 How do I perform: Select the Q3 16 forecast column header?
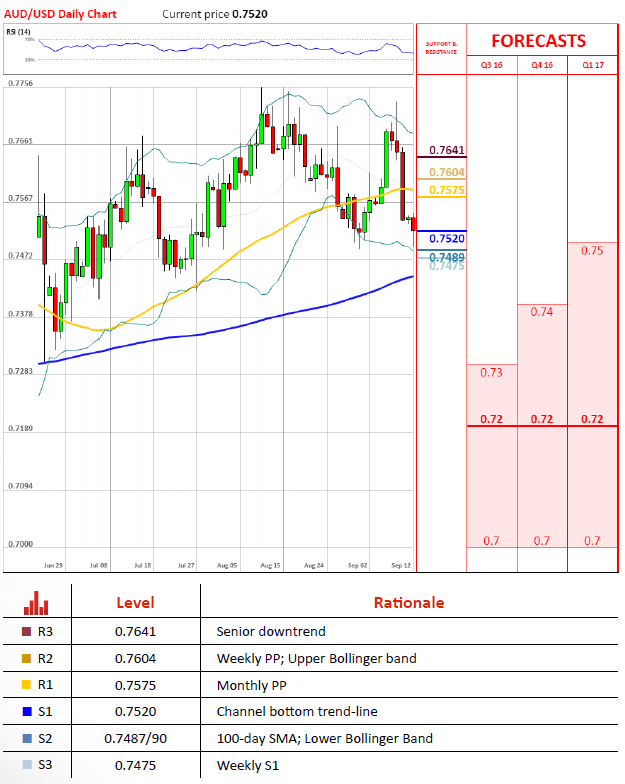pyautogui.click(x=492, y=64)
